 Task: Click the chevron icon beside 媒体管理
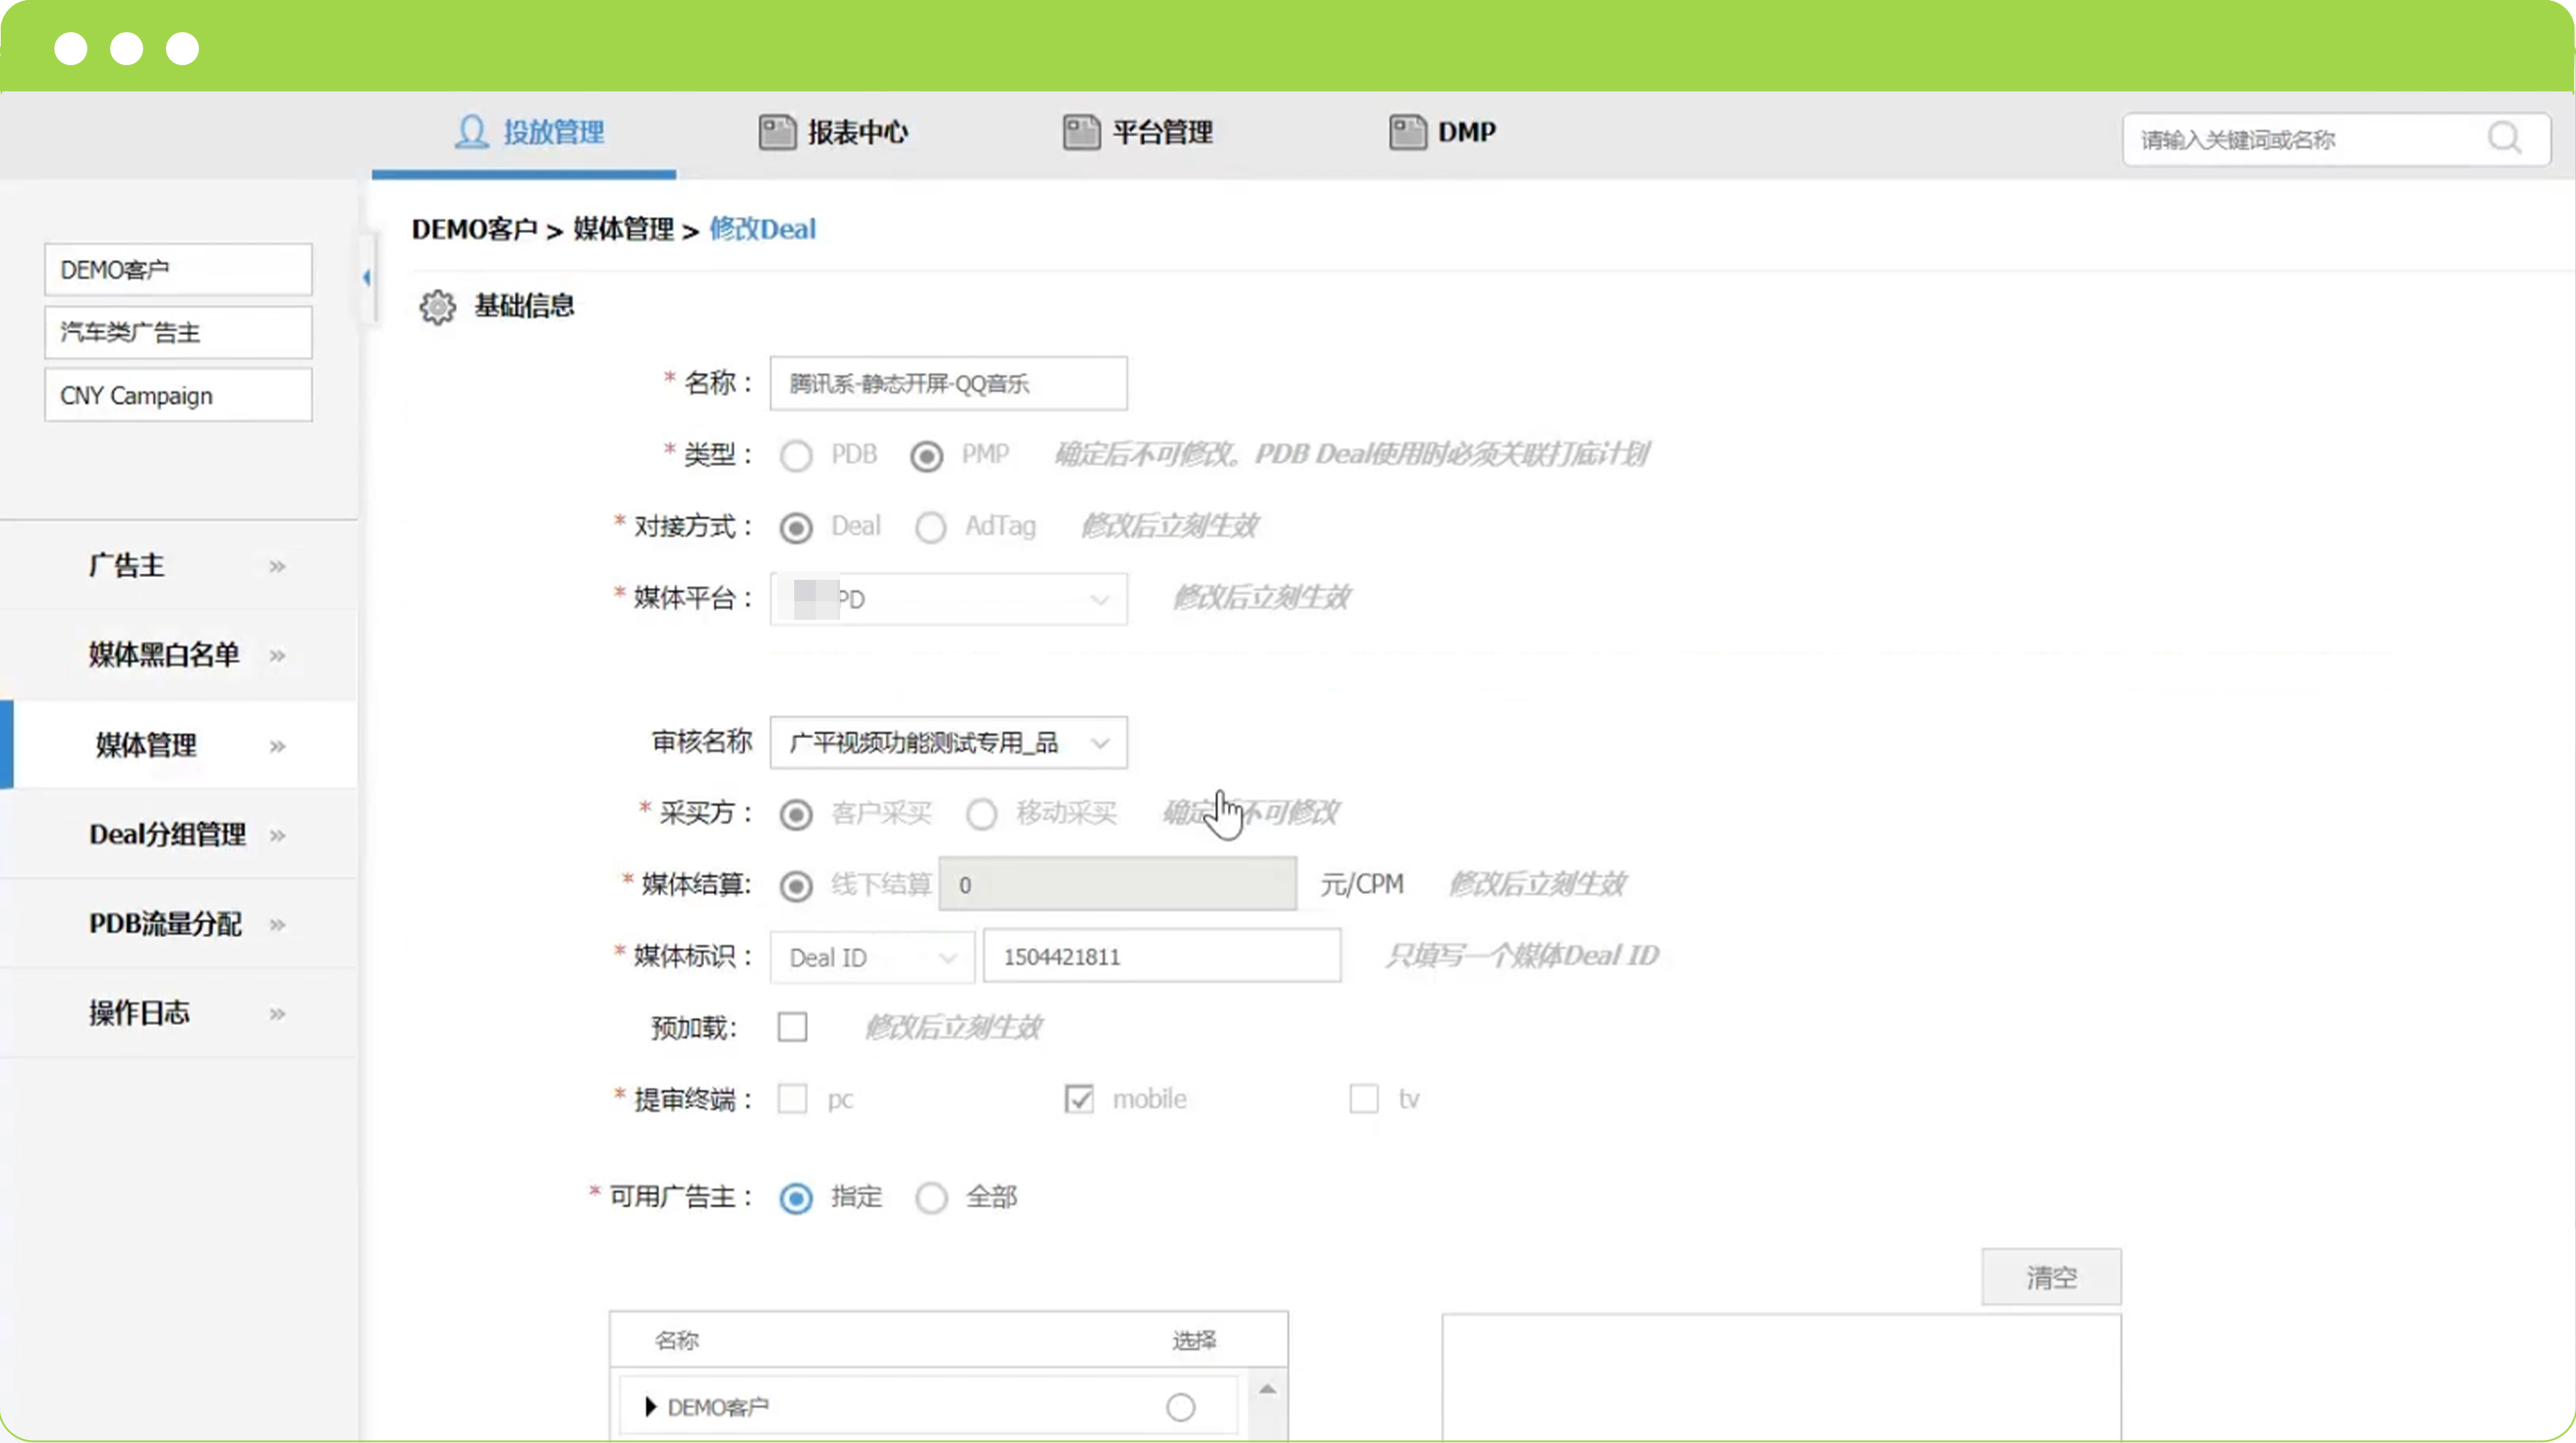tap(277, 745)
